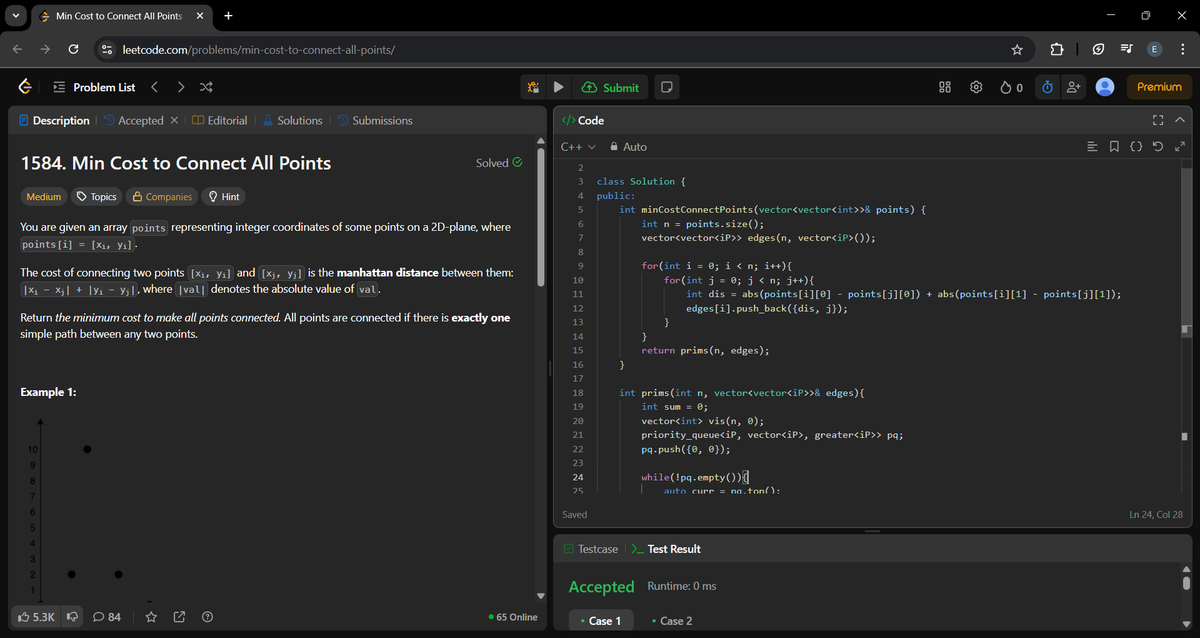Open the C++ language selector
The width and height of the screenshot is (1200, 638).
[x=578, y=145]
